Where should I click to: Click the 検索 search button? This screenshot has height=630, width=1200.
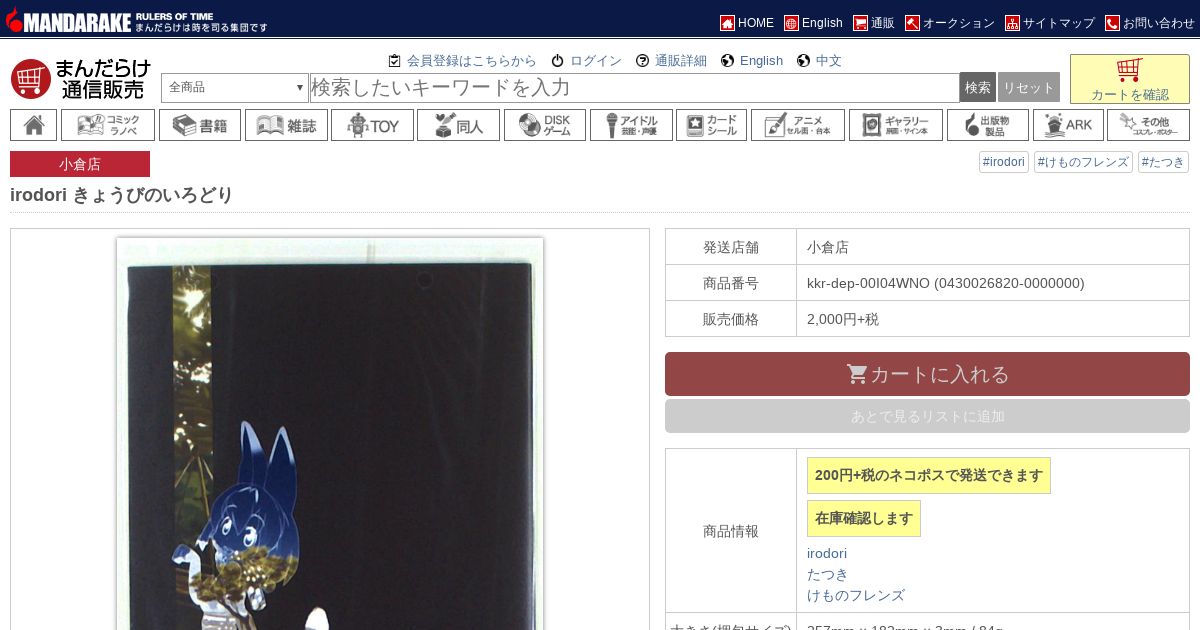tap(978, 87)
